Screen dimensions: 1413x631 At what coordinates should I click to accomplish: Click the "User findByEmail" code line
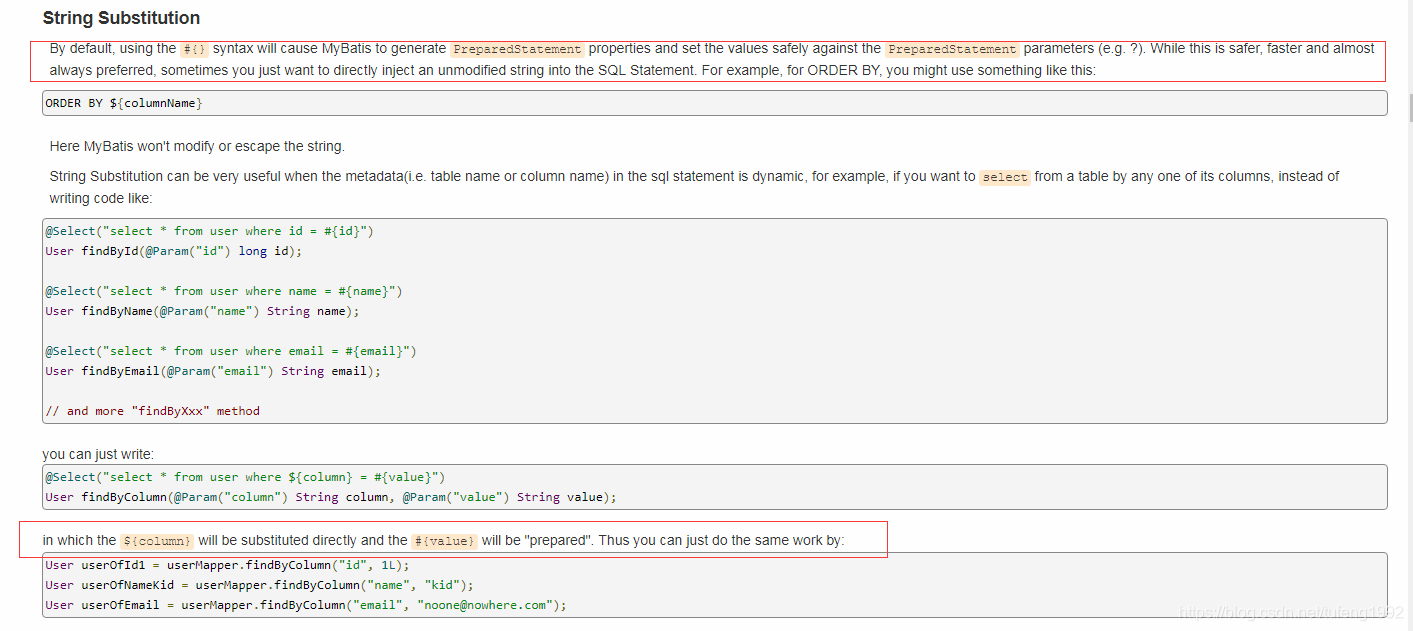(213, 371)
